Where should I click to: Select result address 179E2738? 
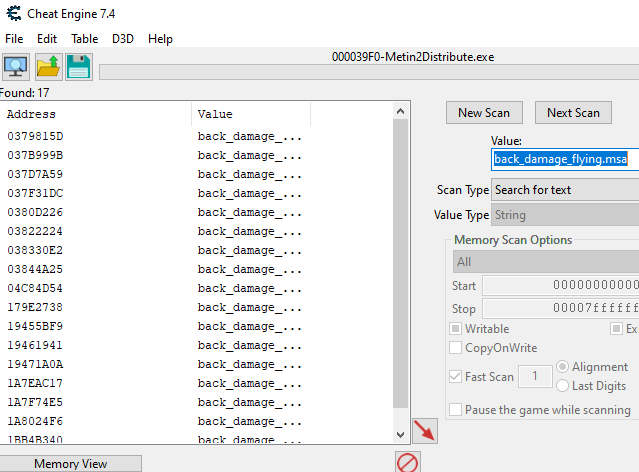[x=35, y=307]
